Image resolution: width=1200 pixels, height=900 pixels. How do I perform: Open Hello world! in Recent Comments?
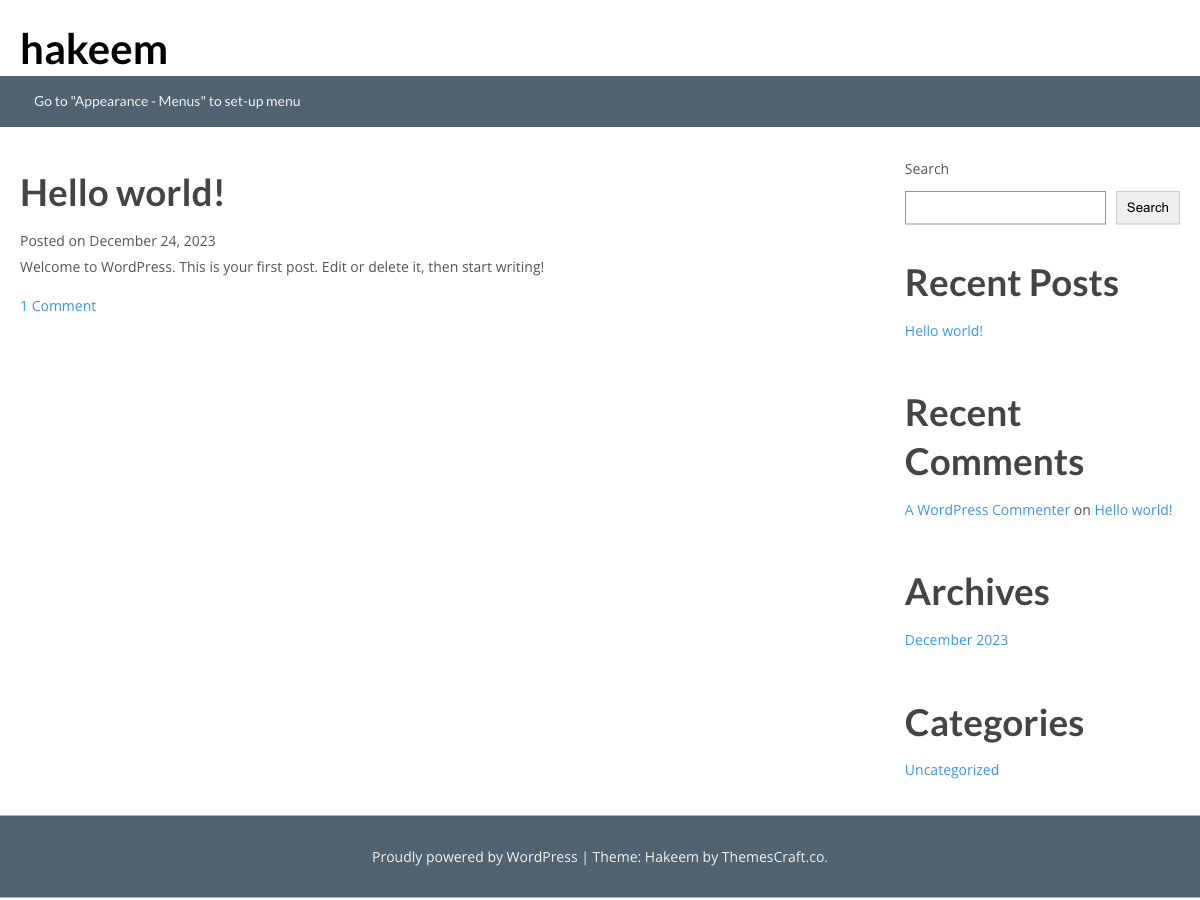coord(1133,509)
